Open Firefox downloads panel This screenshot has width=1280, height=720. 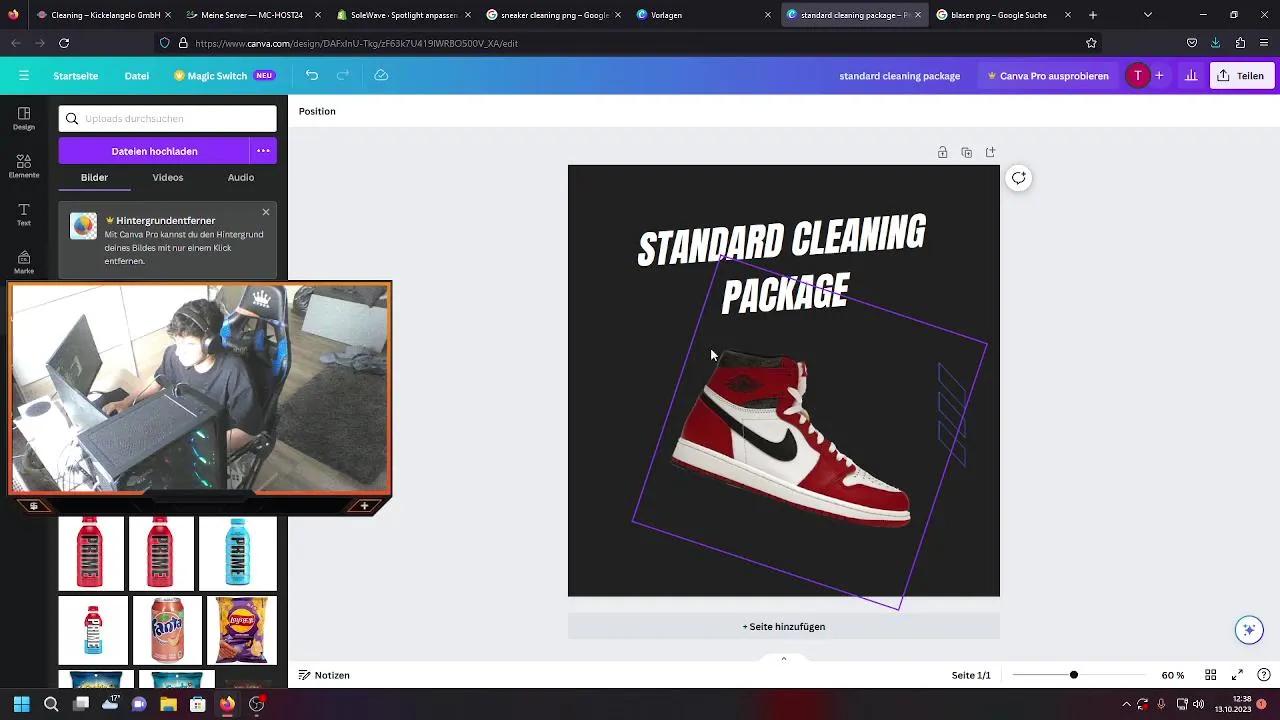1215,43
